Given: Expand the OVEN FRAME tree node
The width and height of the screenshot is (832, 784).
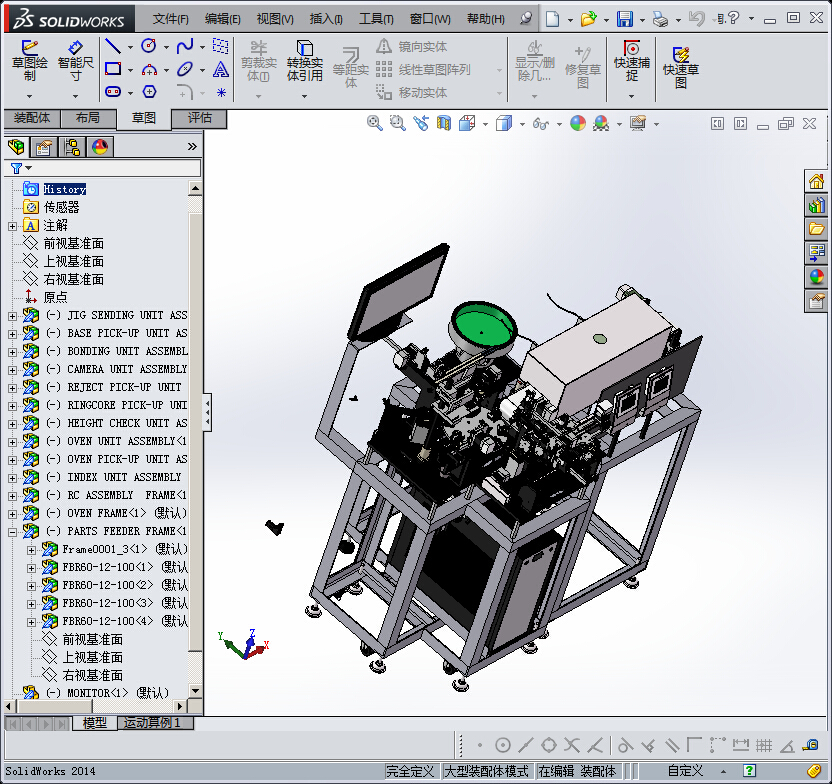Looking at the screenshot, I should [12, 513].
